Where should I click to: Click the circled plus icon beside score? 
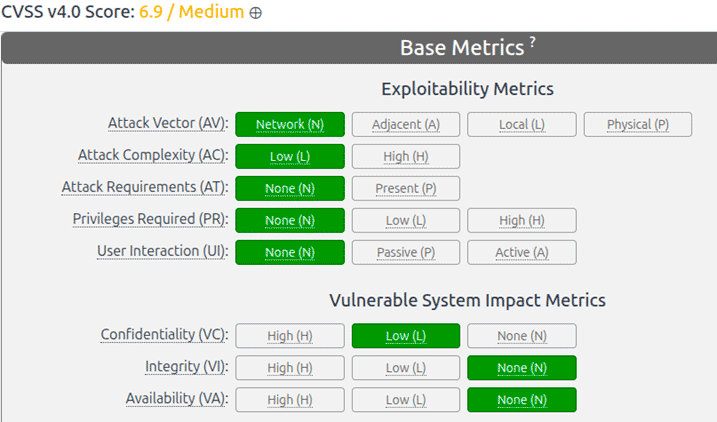pos(256,13)
